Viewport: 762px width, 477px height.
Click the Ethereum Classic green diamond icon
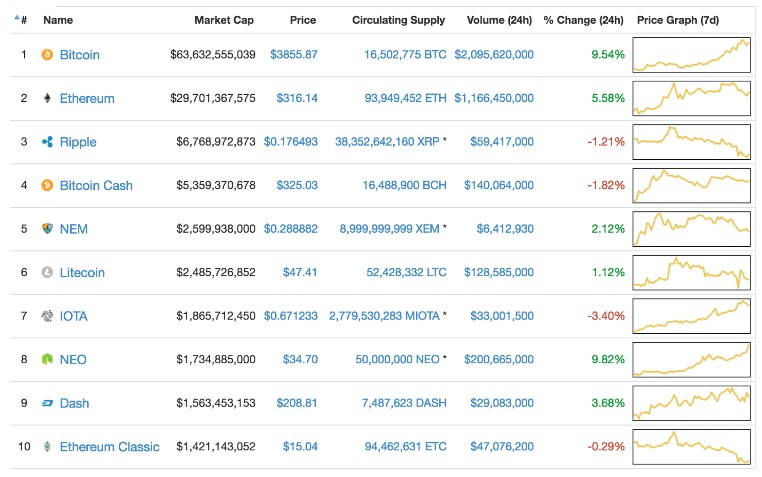pos(47,446)
